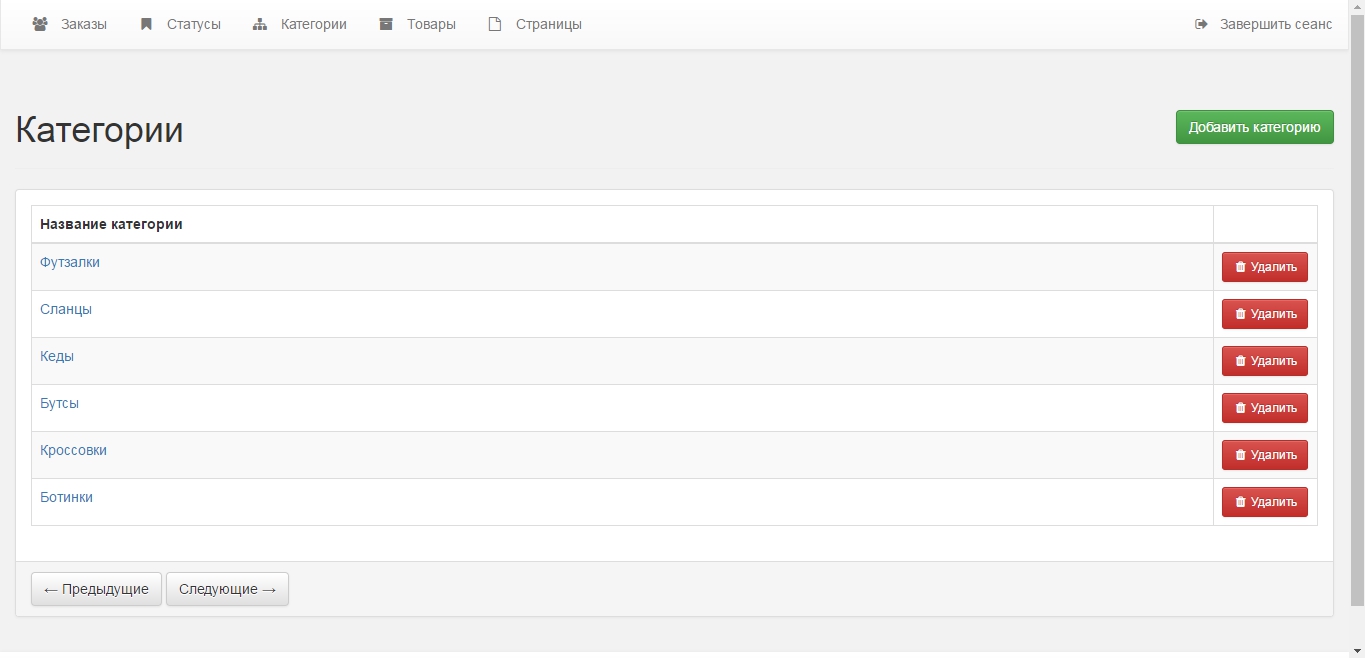Open the Кроссовки category link
The height and width of the screenshot is (658, 1365).
coord(73,450)
